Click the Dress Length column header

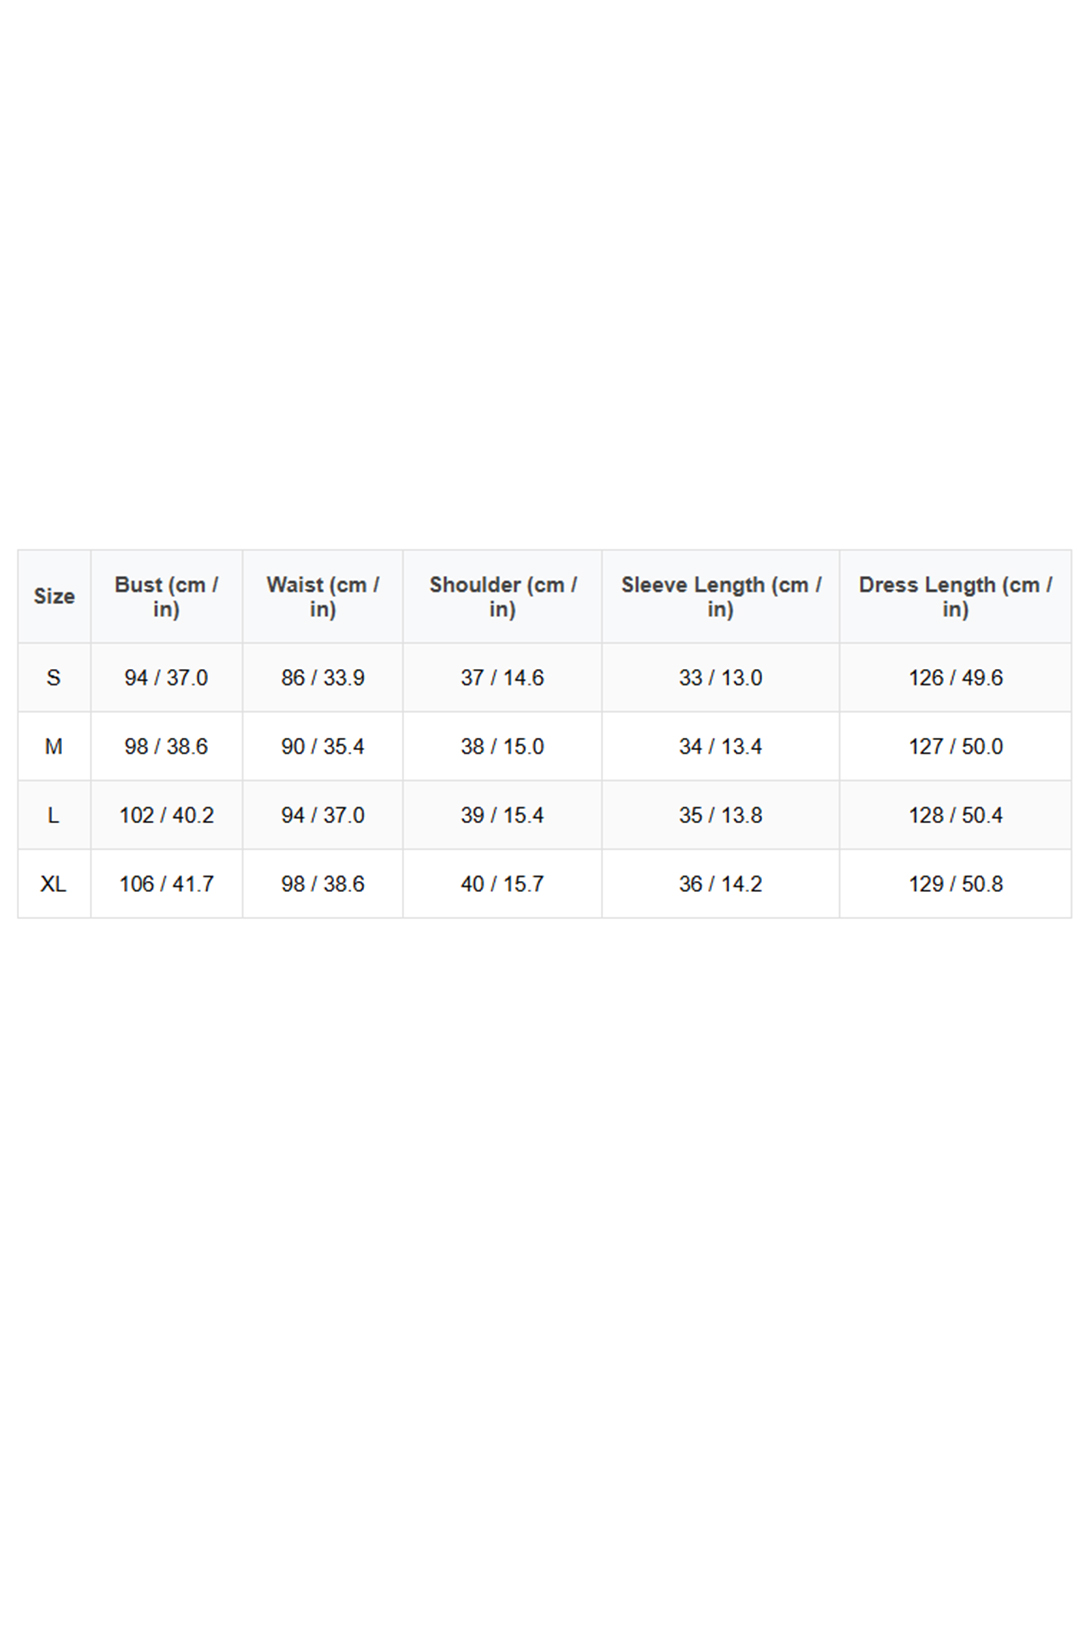pos(955,596)
